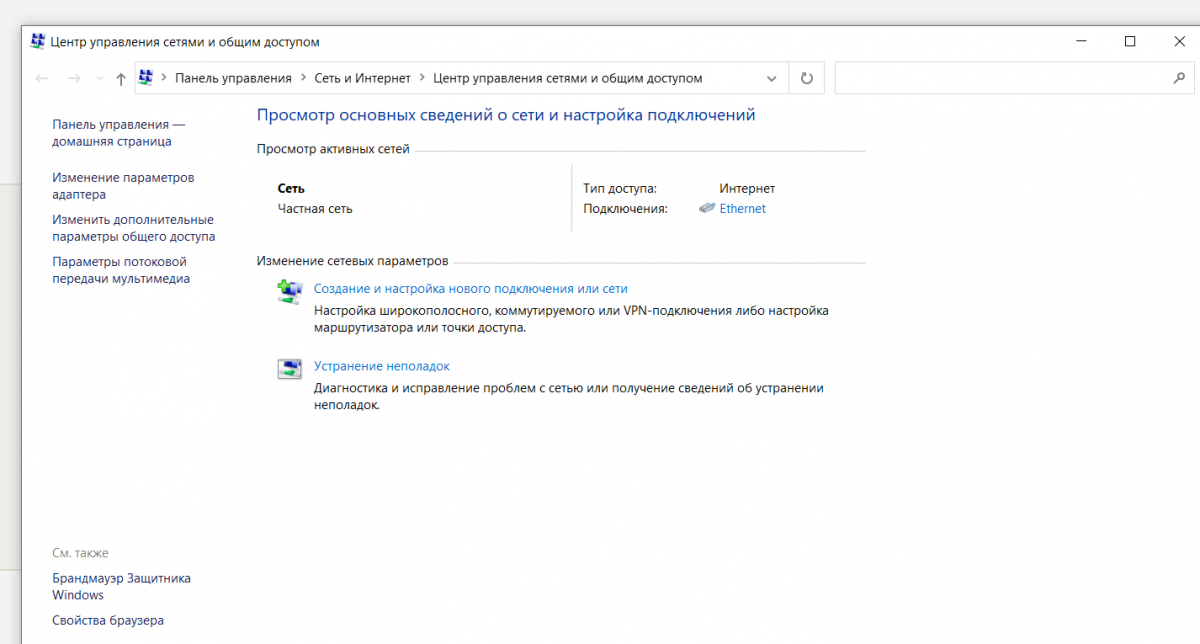Refresh the Control Panel window
This screenshot has height=644, width=1200.
point(807,78)
